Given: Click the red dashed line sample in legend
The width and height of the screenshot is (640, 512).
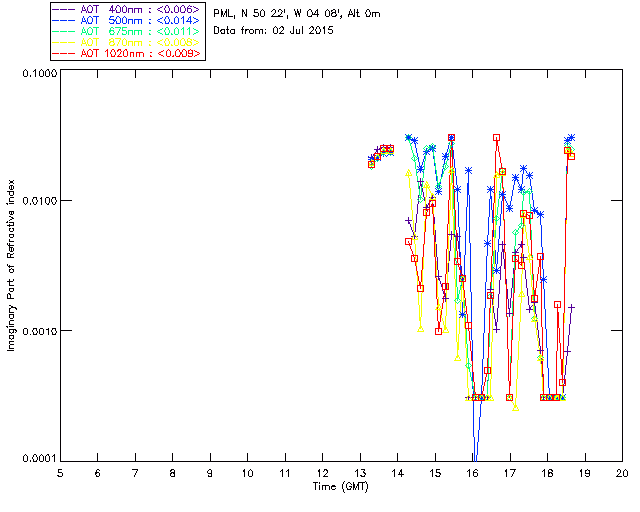Looking at the screenshot, I should coord(64,53).
